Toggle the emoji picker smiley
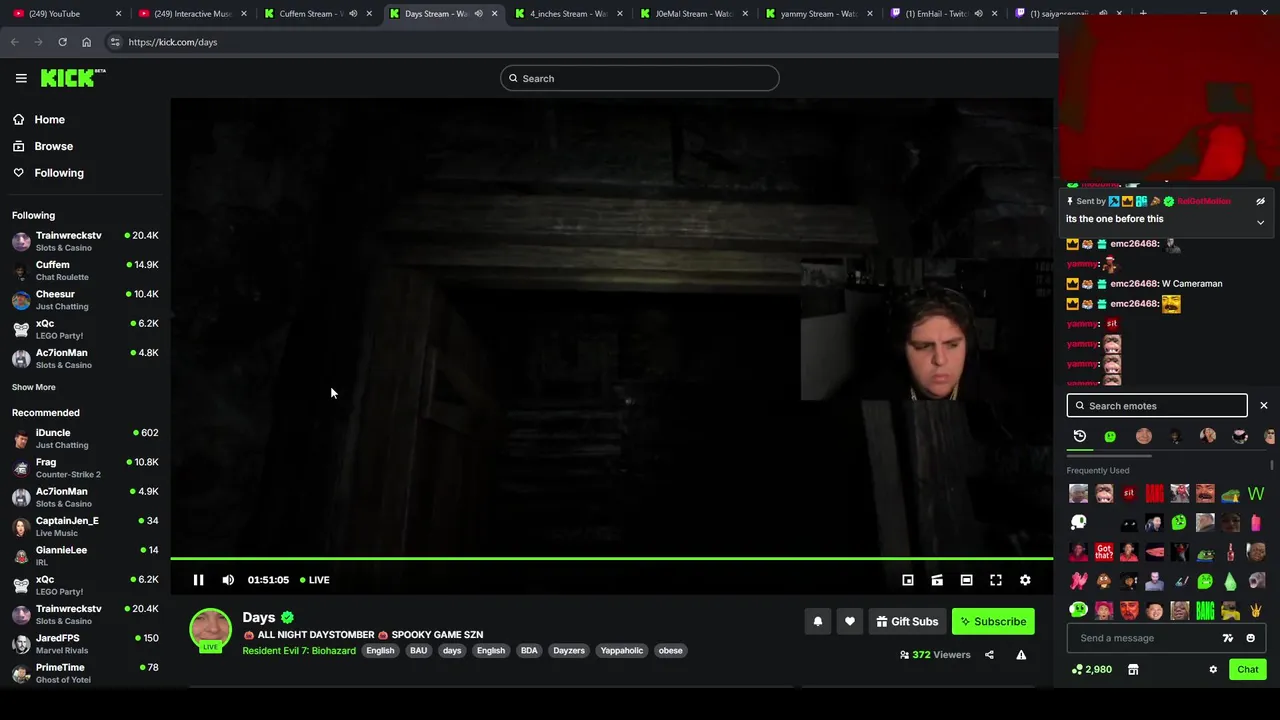This screenshot has height=720, width=1280. click(1250, 638)
